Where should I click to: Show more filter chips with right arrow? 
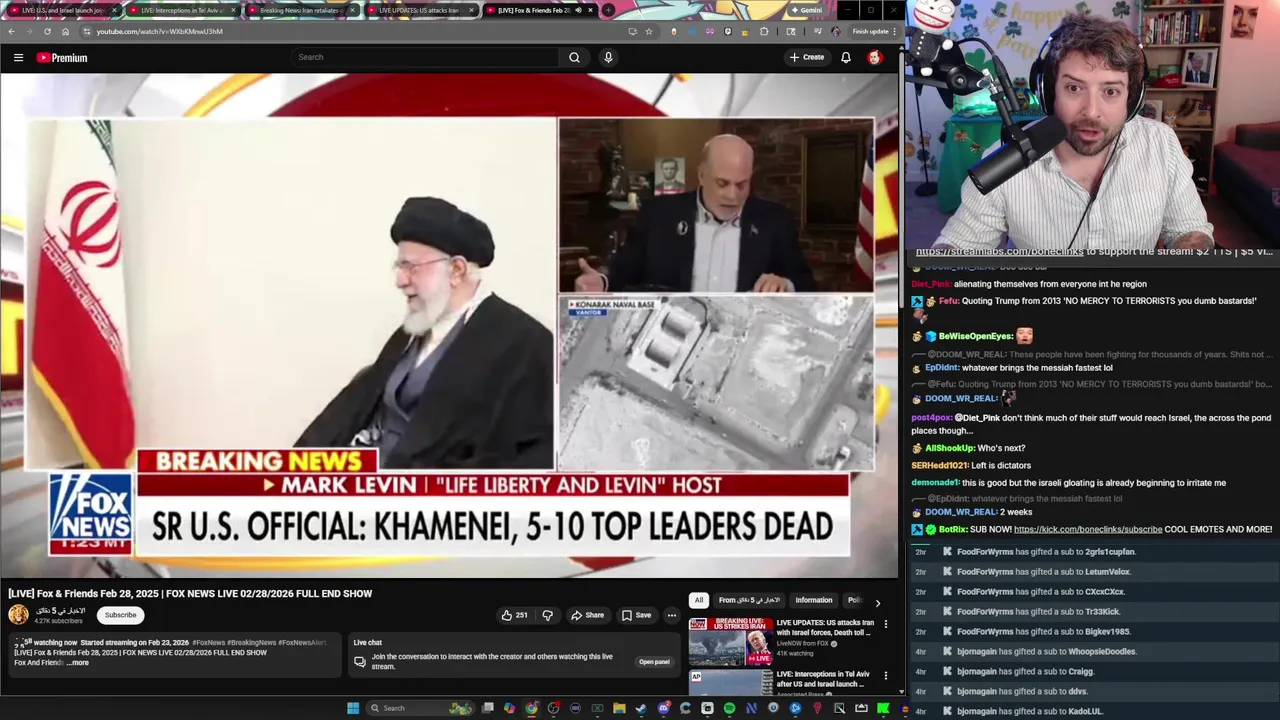[877, 602]
